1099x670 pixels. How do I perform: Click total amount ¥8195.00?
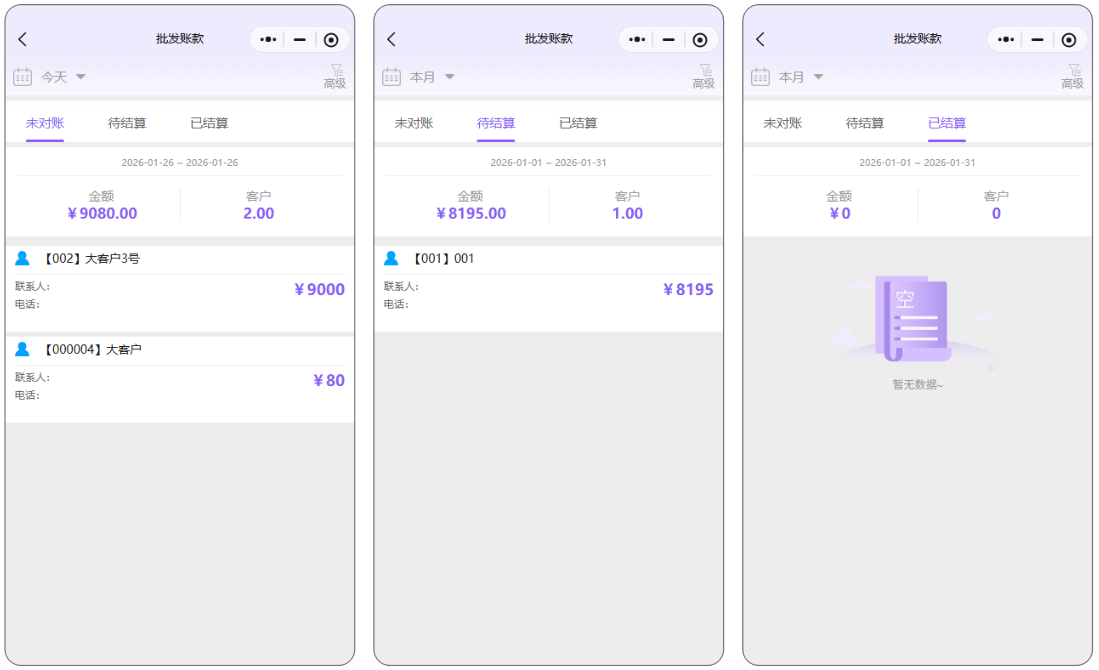click(x=471, y=213)
